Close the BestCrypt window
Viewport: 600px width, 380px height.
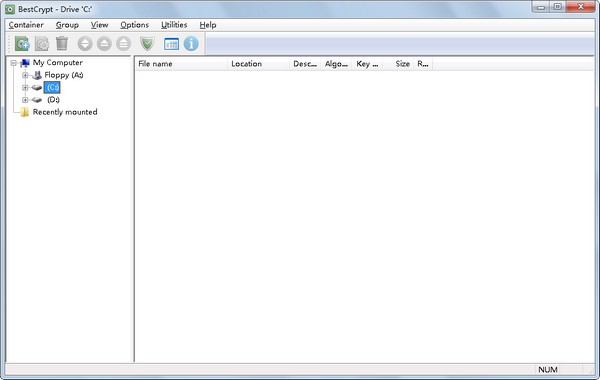(580, 7)
